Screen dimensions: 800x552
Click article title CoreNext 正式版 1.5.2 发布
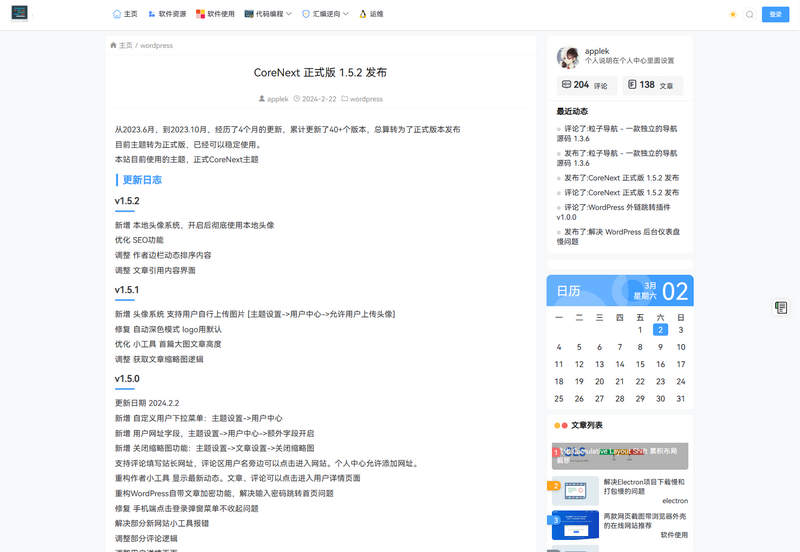click(x=320, y=72)
